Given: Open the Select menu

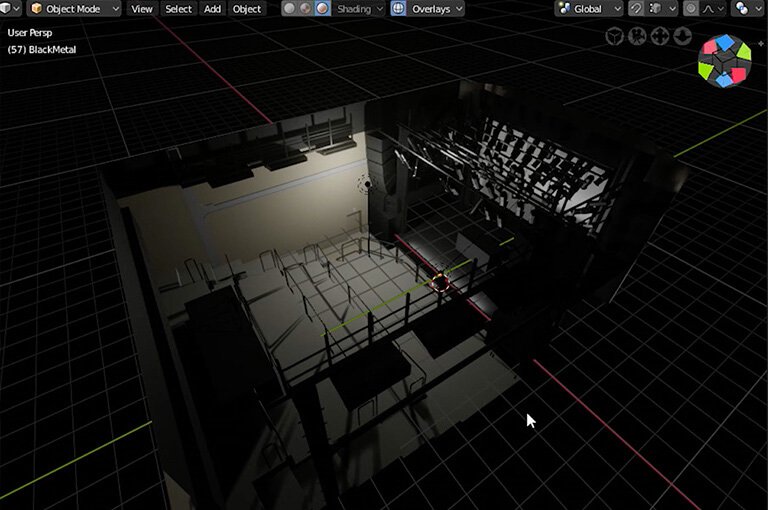Looking at the screenshot, I should 178,9.
